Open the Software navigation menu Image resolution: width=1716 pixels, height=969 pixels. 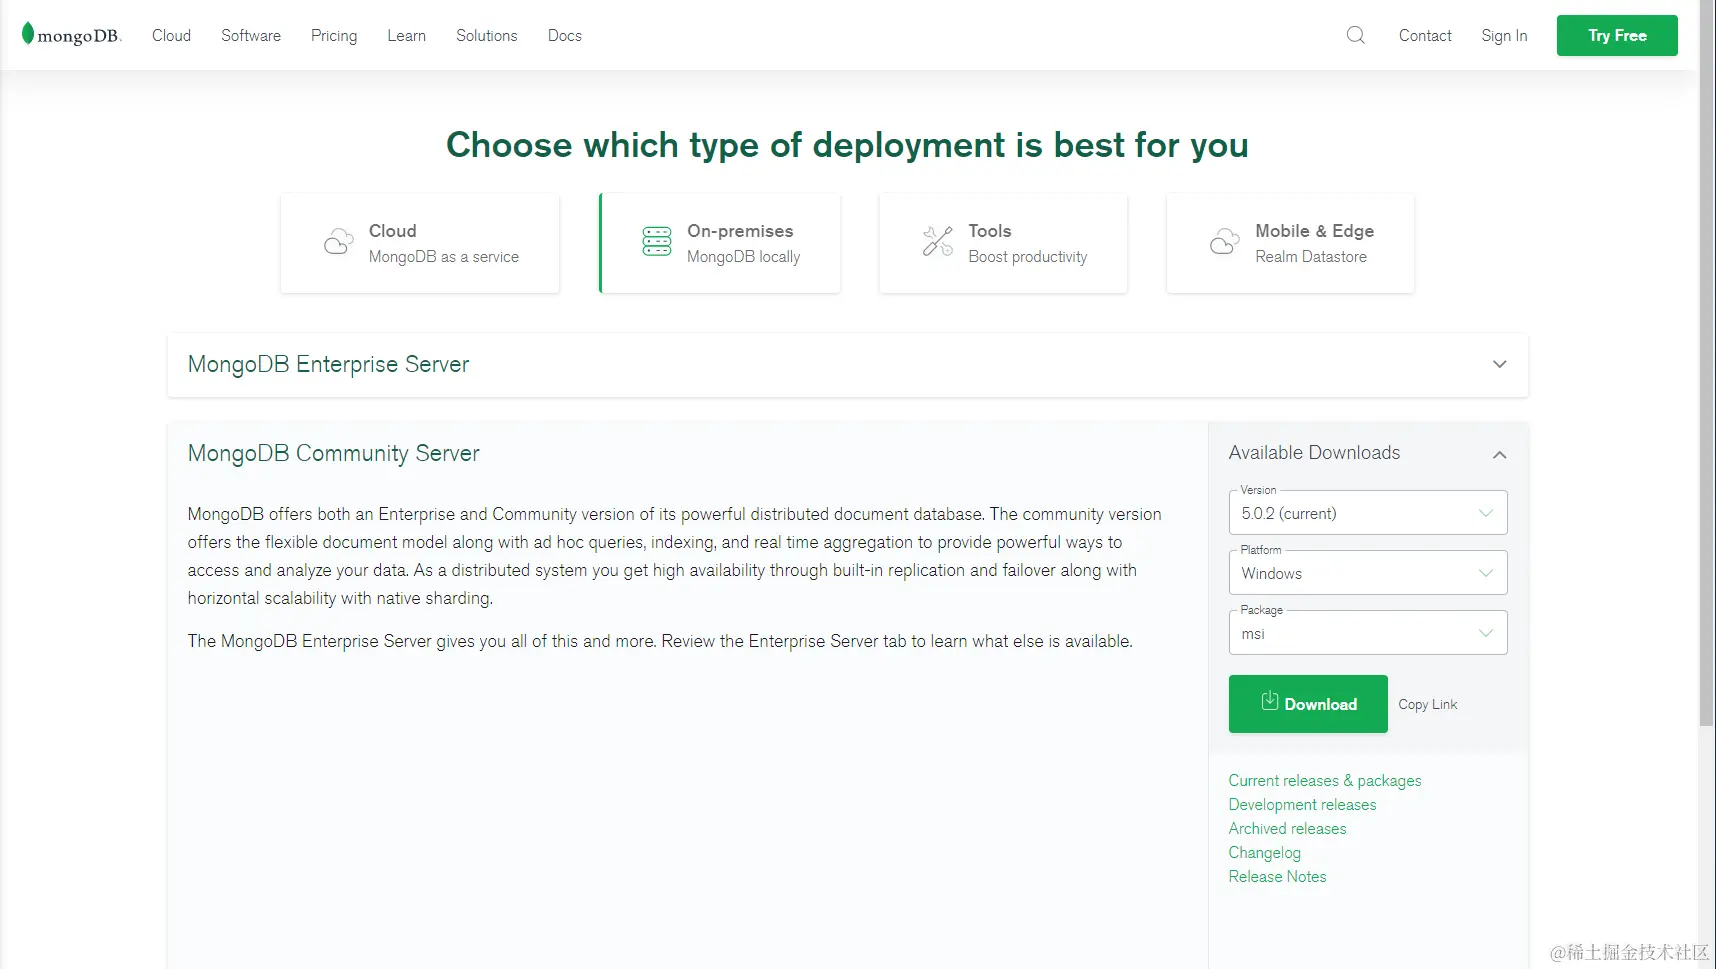pyautogui.click(x=251, y=36)
